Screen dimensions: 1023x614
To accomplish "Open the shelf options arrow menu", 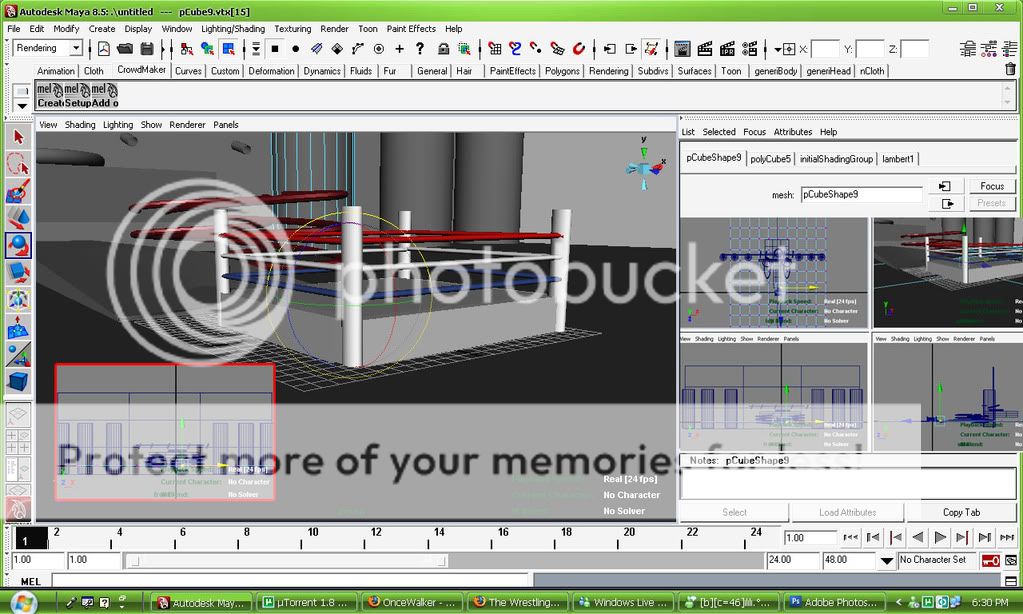I will (22, 104).
